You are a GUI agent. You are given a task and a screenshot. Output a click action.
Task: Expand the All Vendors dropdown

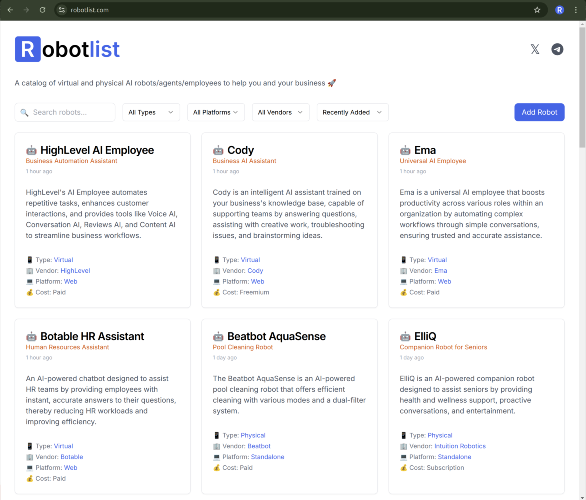pos(281,112)
